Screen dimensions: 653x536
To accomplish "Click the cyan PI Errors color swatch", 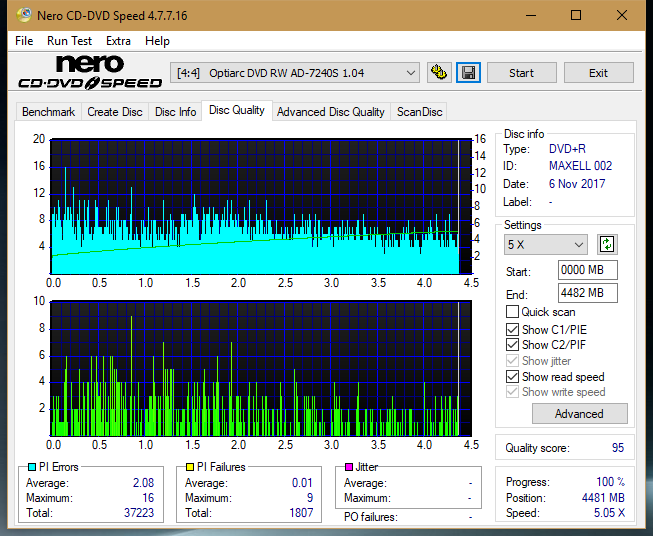I will pyautogui.click(x=31, y=467).
